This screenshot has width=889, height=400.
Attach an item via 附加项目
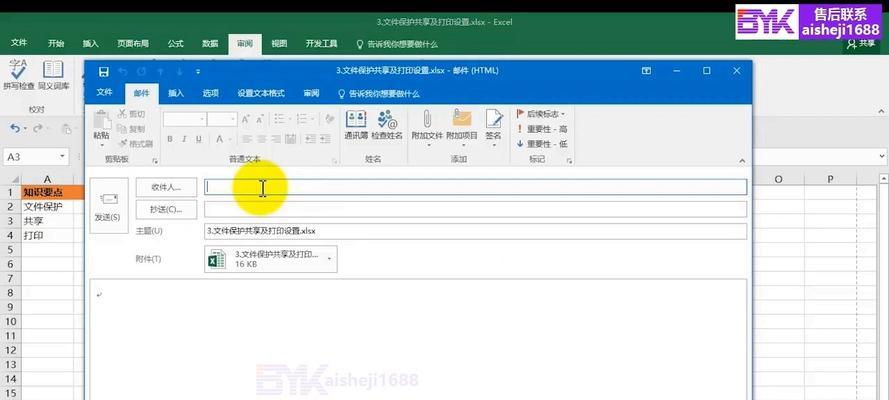pyautogui.click(x=462, y=128)
